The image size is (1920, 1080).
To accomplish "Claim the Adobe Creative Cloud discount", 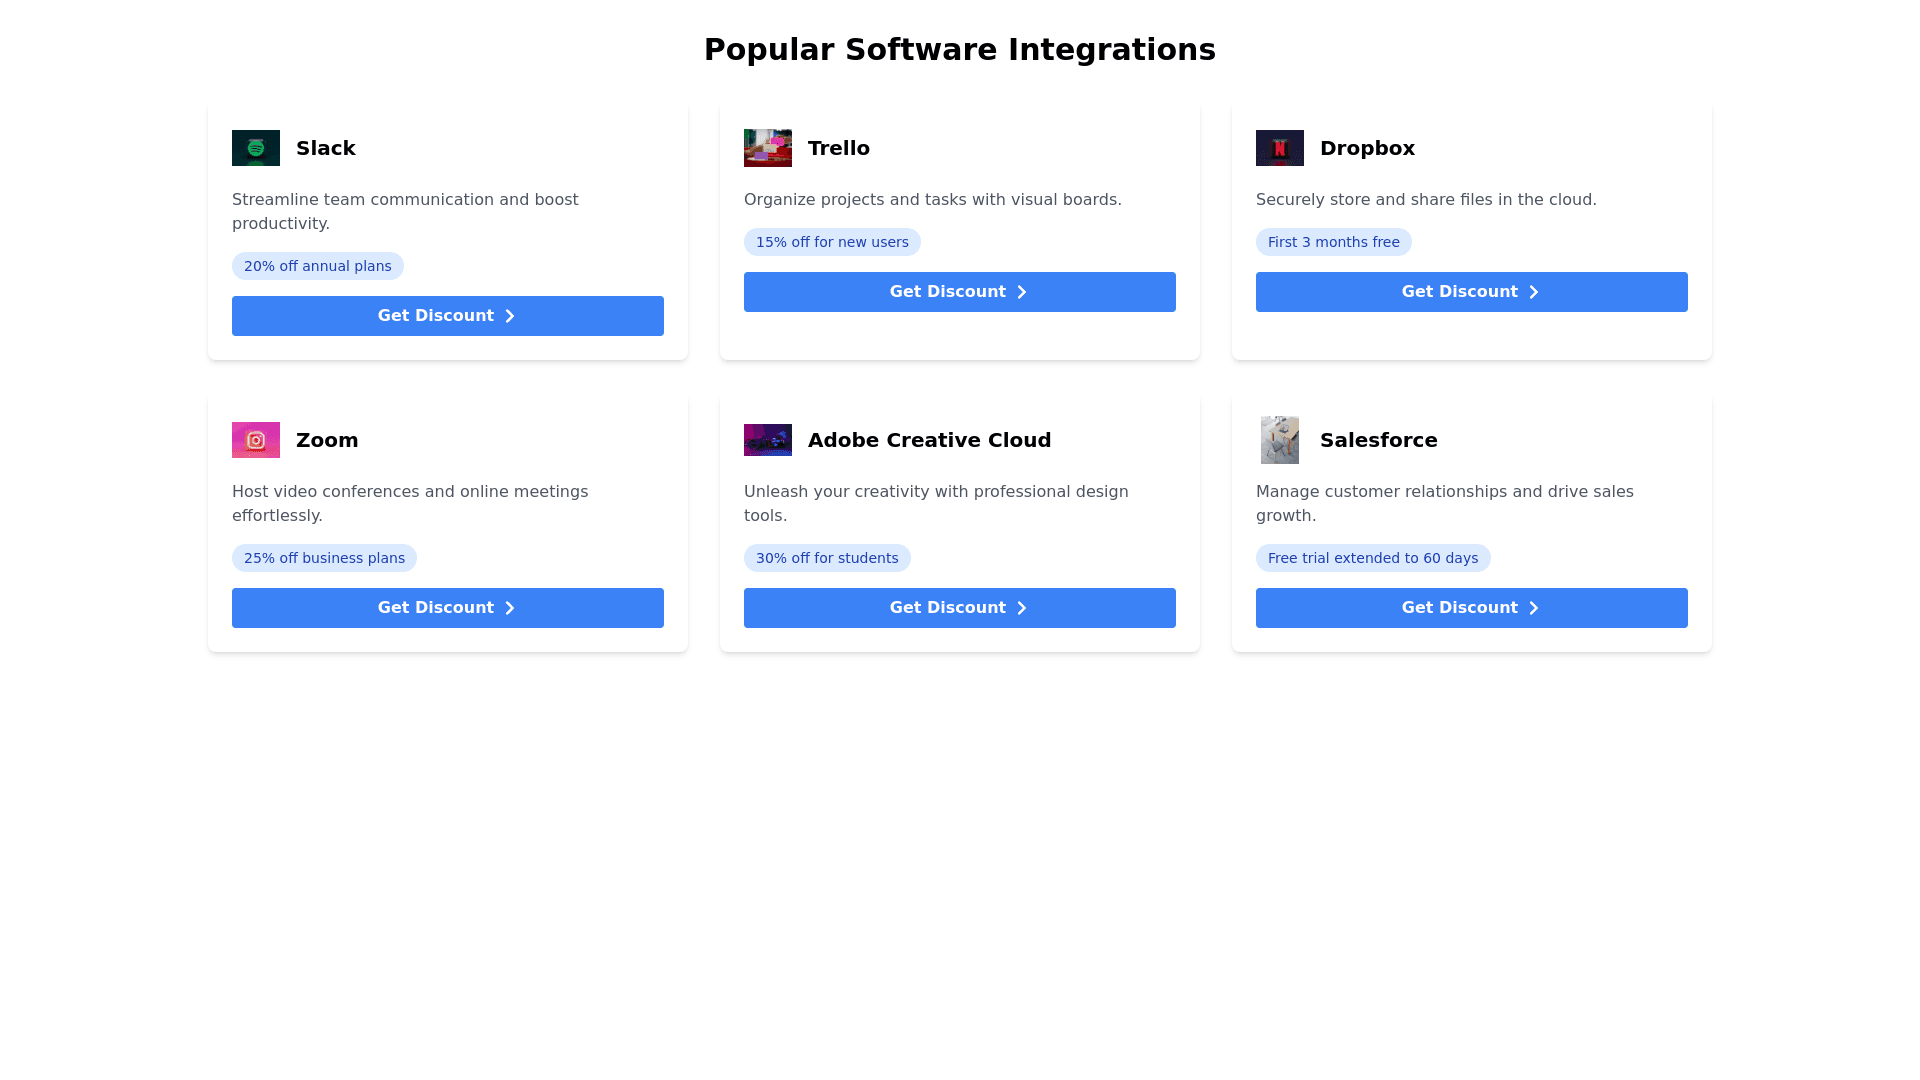I will pyautogui.click(x=959, y=608).
